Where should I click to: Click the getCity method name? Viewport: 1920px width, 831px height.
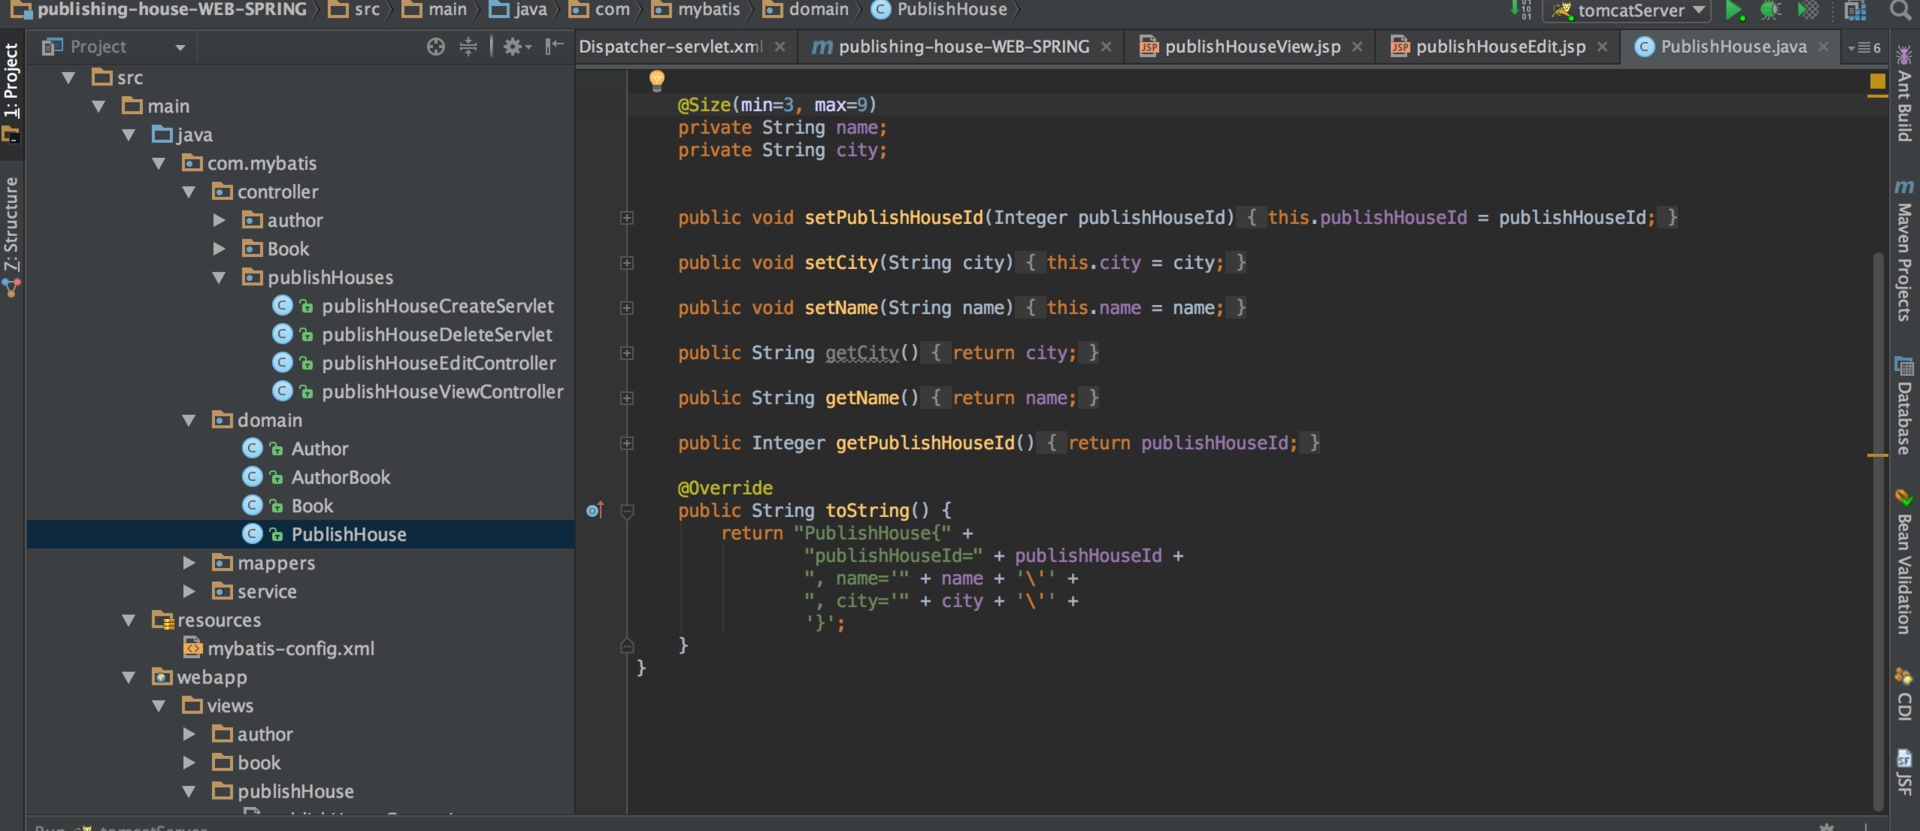click(861, 353)
